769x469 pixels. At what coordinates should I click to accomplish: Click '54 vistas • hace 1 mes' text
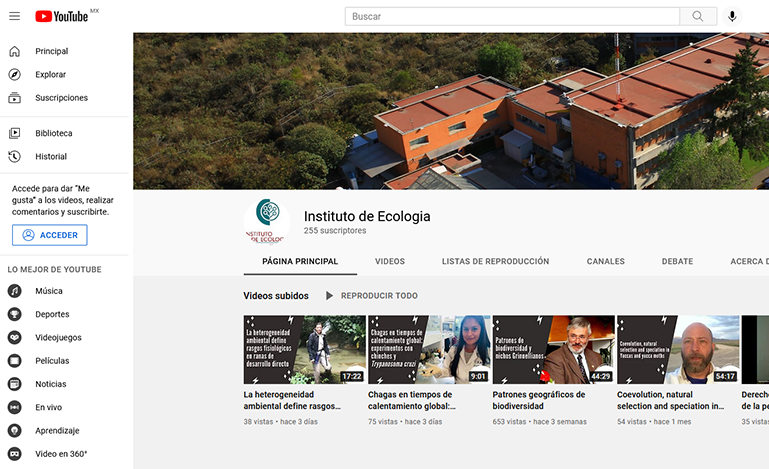(654, 421)
